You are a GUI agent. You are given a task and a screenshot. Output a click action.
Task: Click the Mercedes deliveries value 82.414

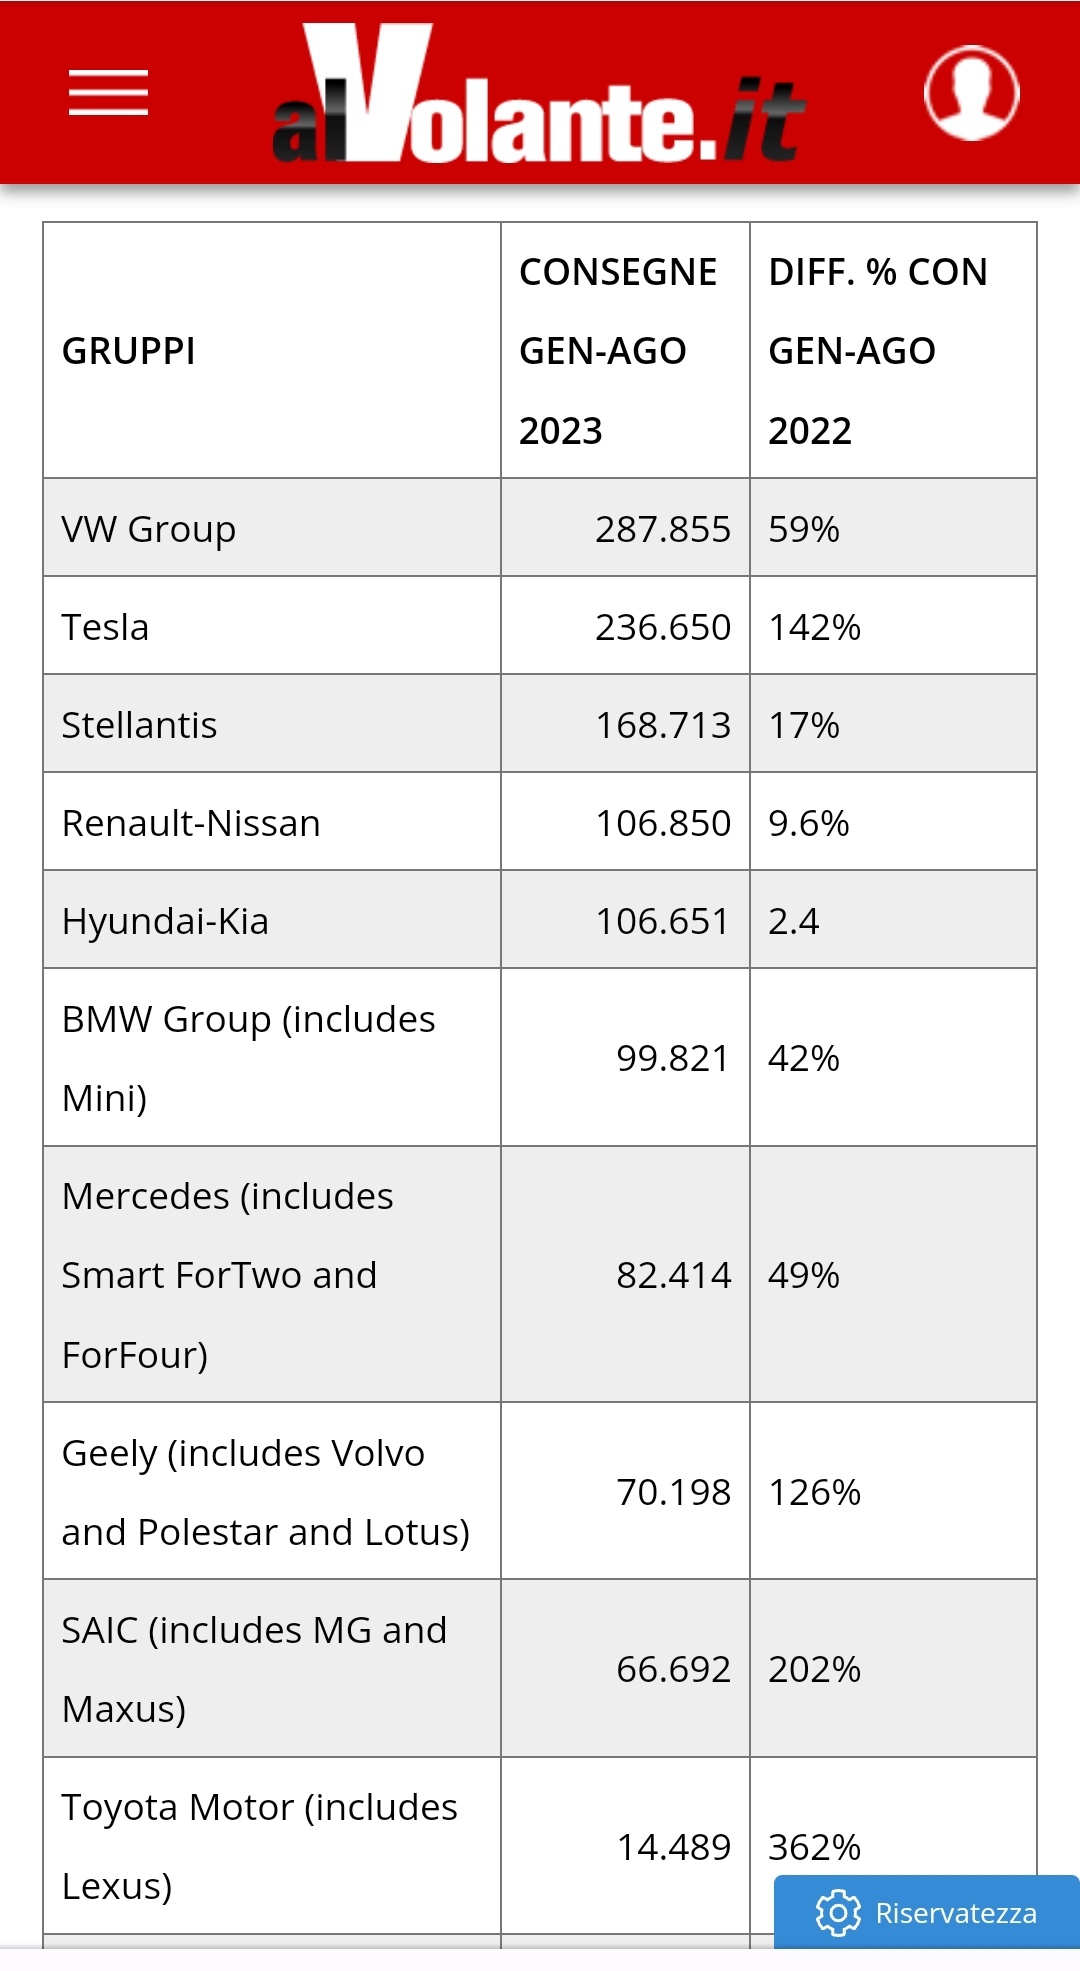pyautogui.click(x=673, y=1275)
